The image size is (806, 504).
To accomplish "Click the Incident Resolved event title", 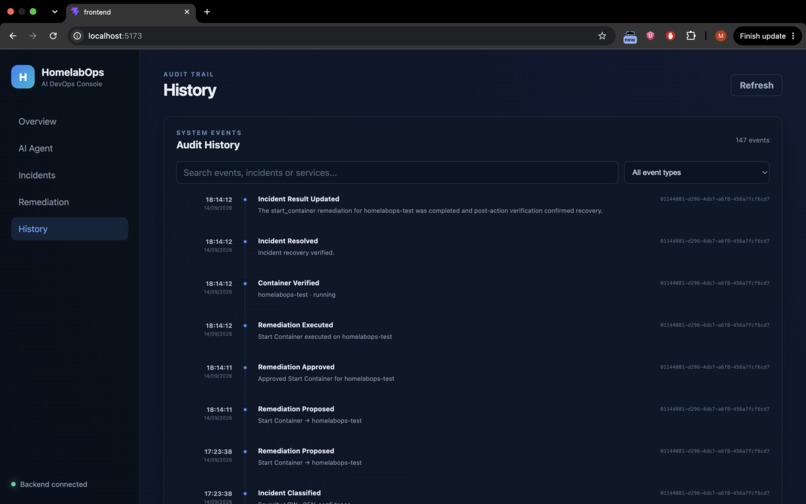I will 288,241.
